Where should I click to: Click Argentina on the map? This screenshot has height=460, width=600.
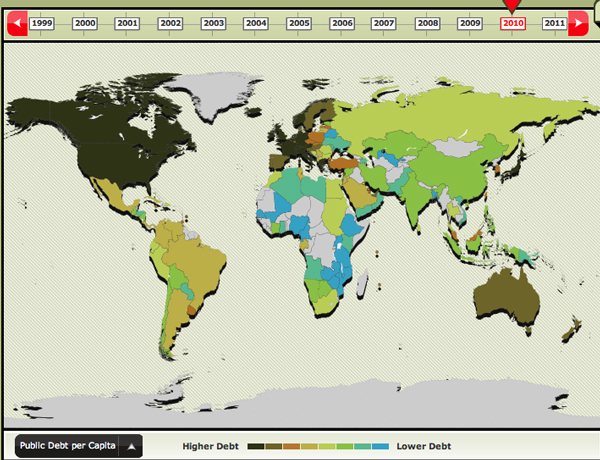click(x=176, y=312)
